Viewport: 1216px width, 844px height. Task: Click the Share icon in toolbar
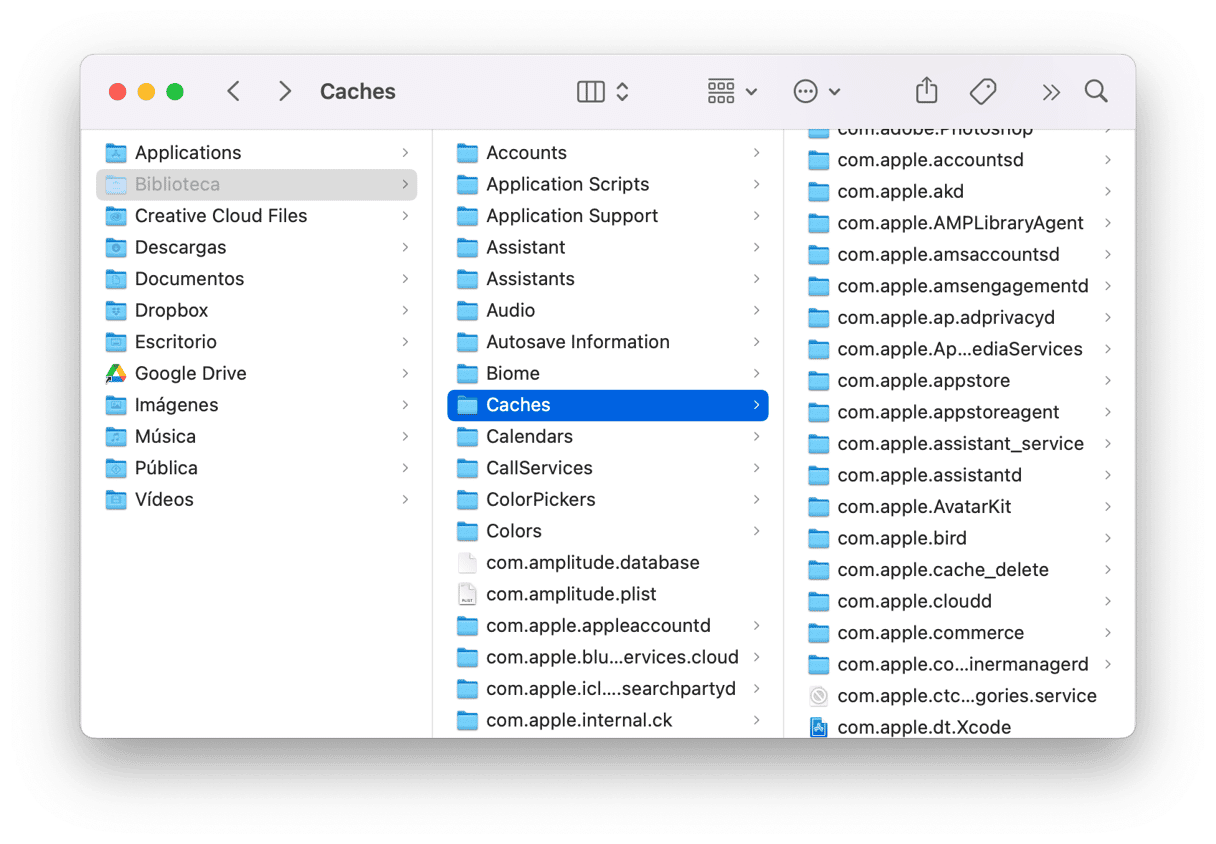pos(927,91)
